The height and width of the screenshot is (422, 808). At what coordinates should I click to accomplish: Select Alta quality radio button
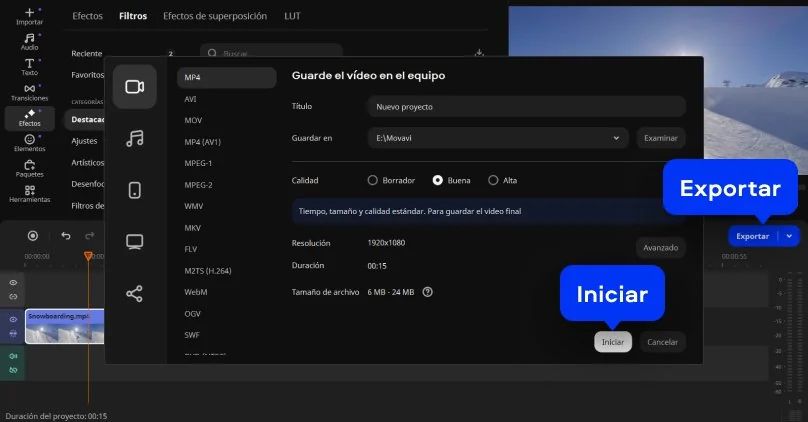coord(493,181)
